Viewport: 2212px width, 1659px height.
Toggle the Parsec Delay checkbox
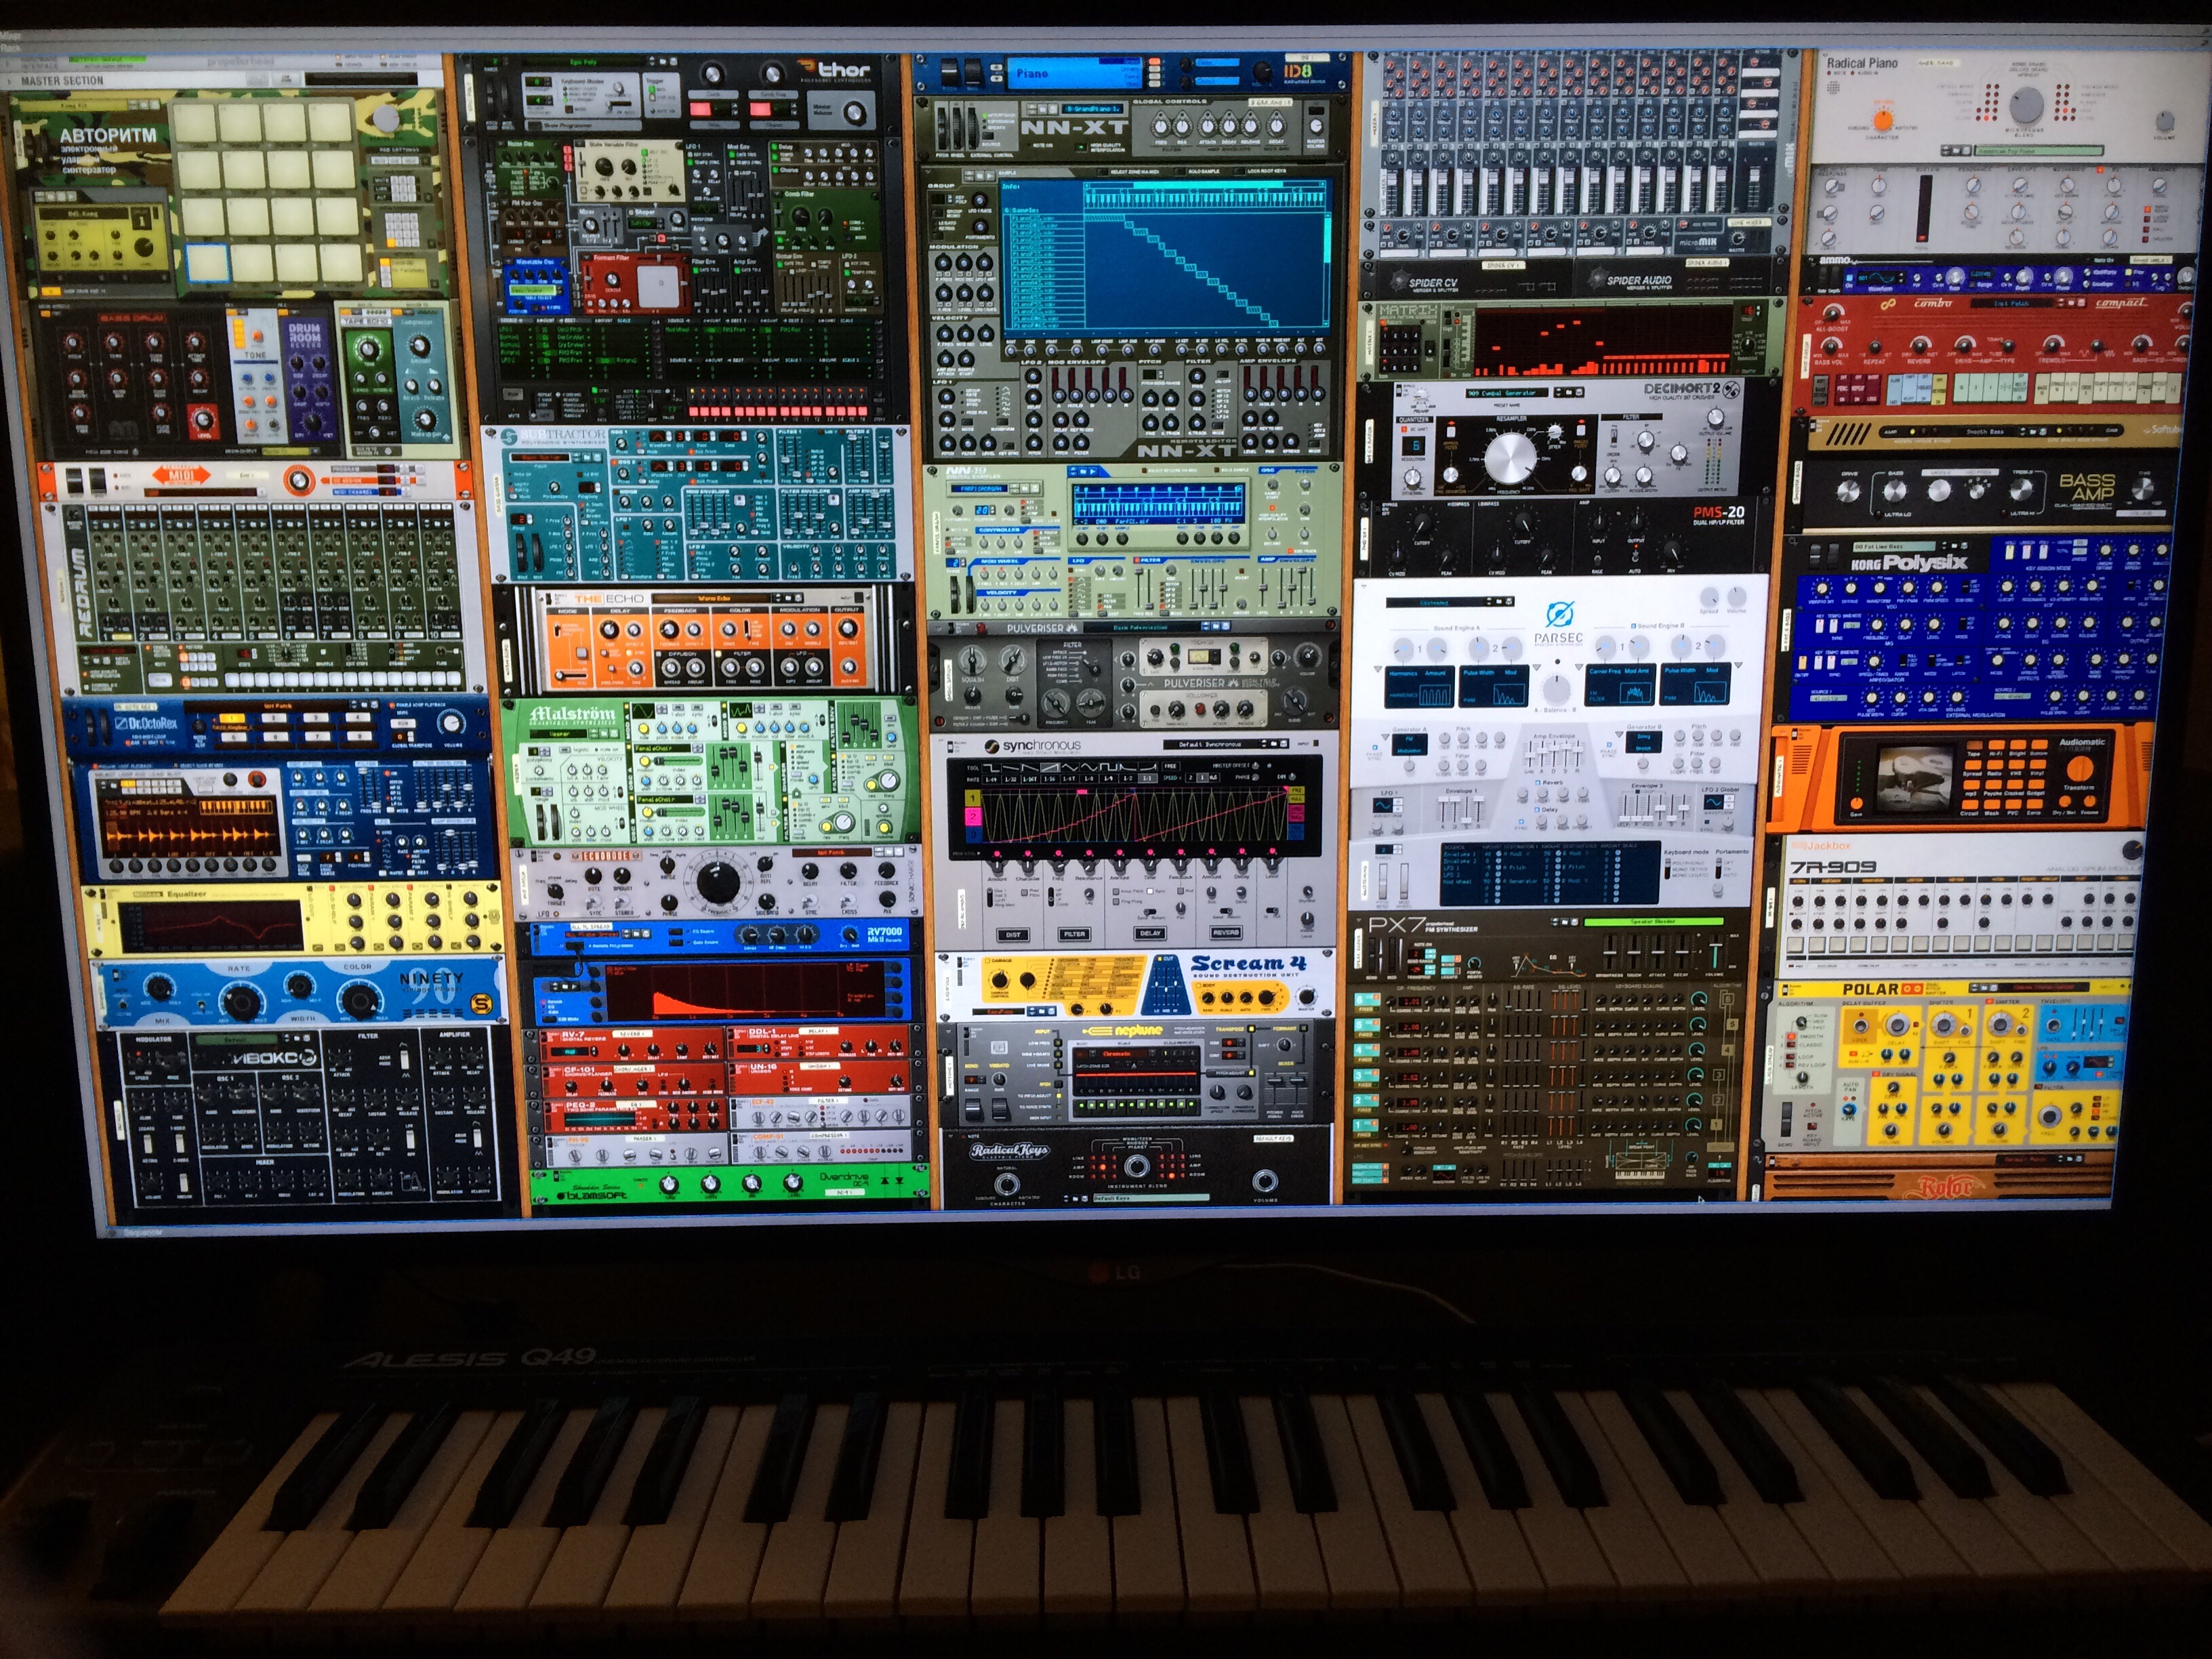(1538, 811)
